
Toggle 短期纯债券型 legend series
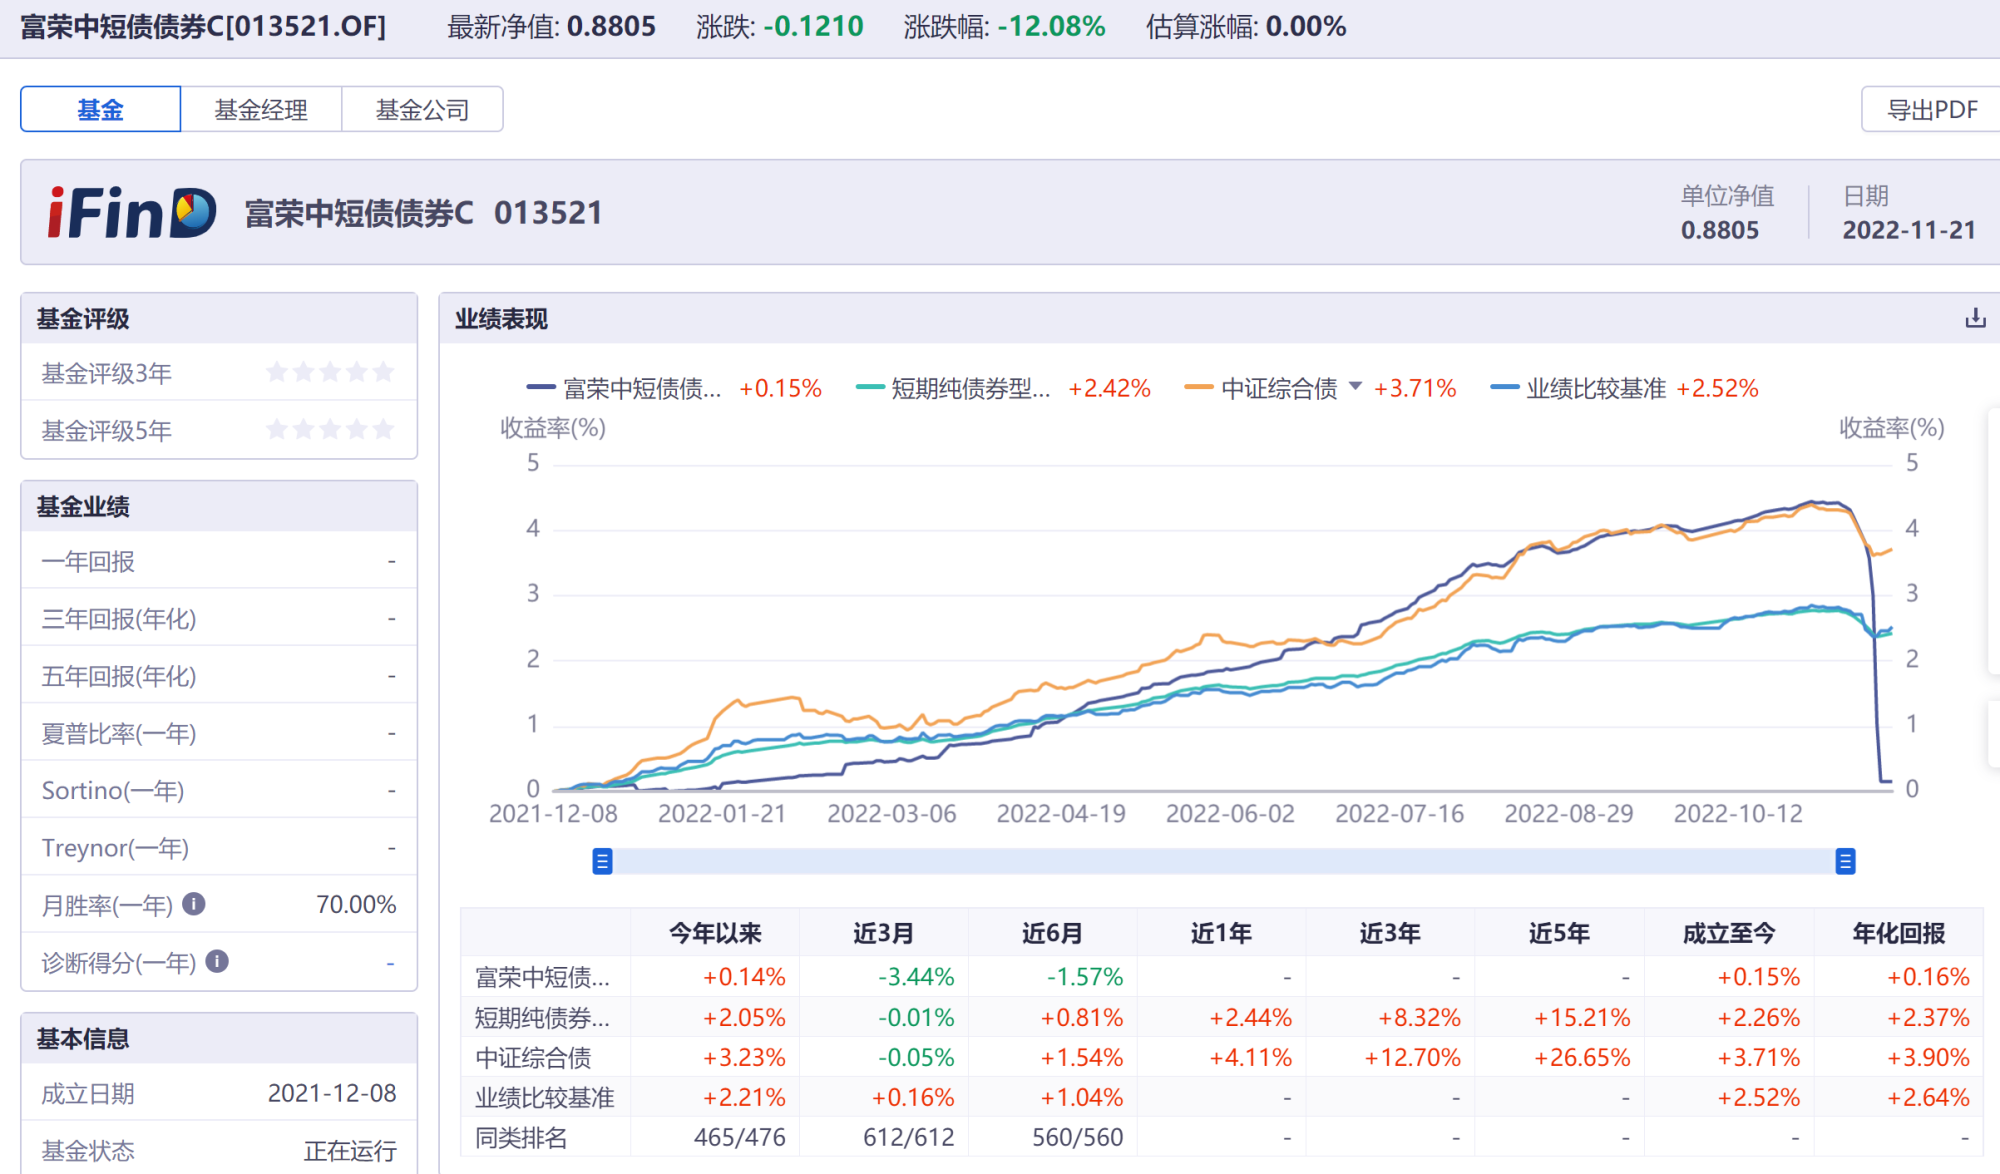pyautogui.click(x=968, y=389)
